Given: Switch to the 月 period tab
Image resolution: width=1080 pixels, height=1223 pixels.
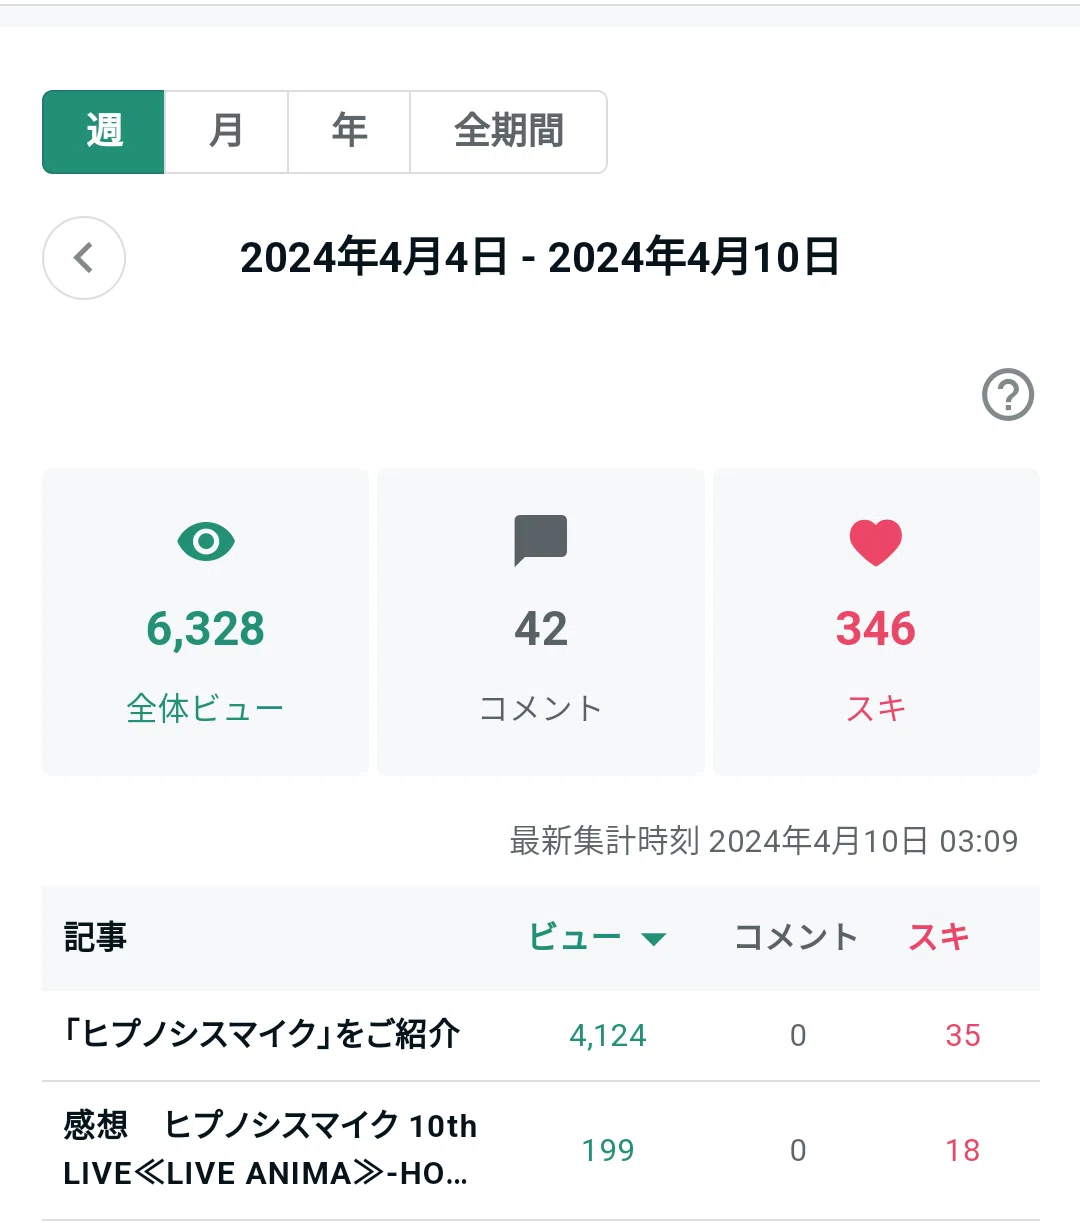Looking at the screenshot, I should pos(226,132).
